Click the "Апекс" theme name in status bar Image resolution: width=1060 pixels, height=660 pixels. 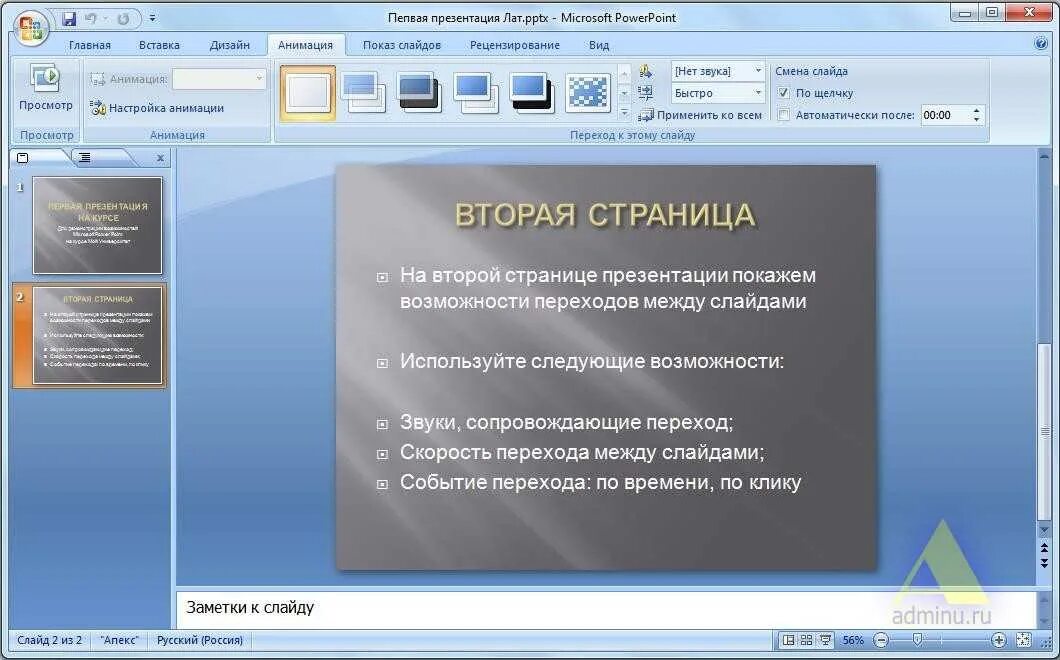pyautogui.click(x=119, y=640)
